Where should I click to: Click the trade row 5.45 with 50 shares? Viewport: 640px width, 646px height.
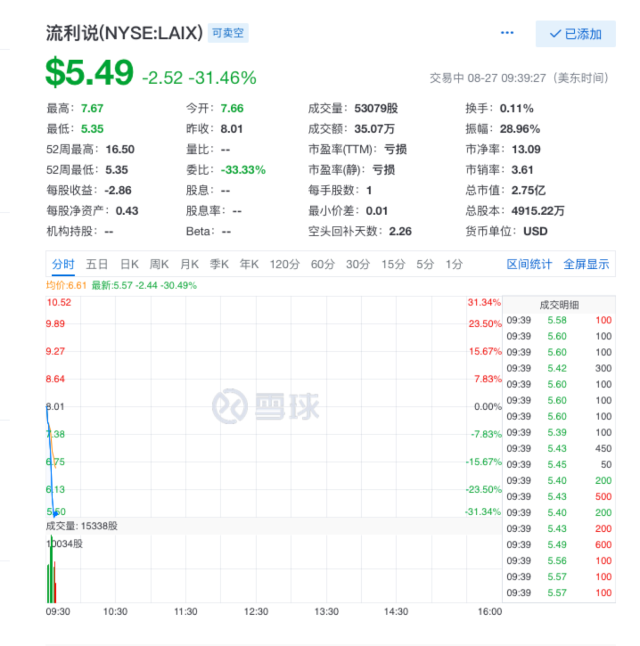pos(559,465)
